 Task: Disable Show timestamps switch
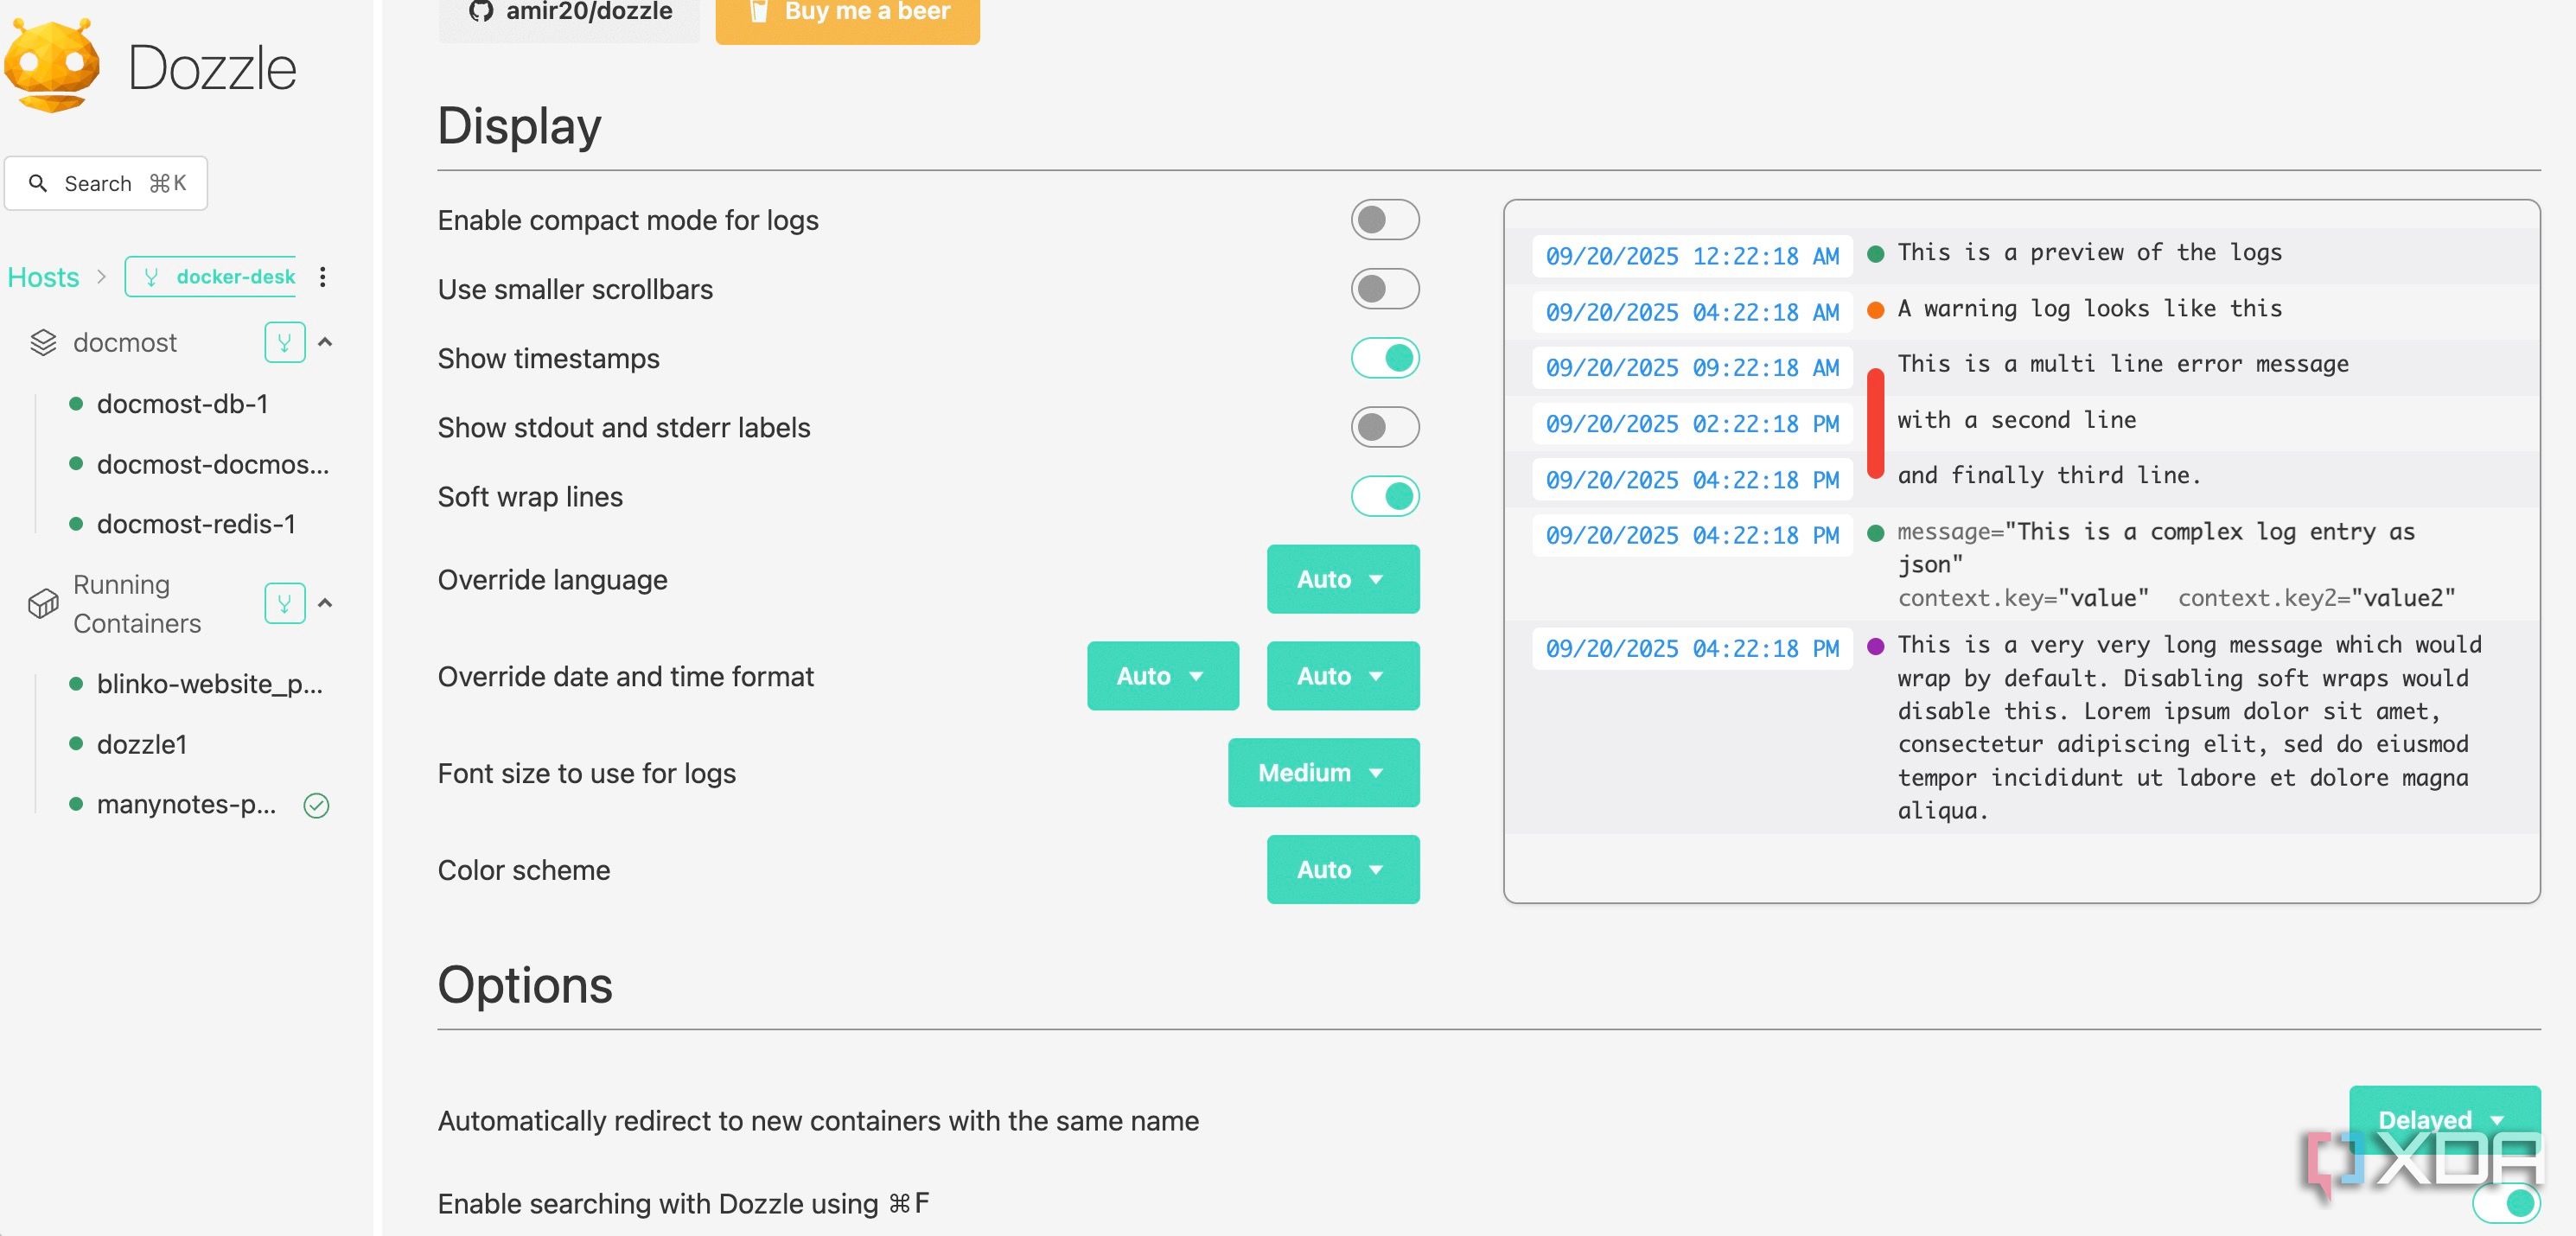pos(1385,358)
